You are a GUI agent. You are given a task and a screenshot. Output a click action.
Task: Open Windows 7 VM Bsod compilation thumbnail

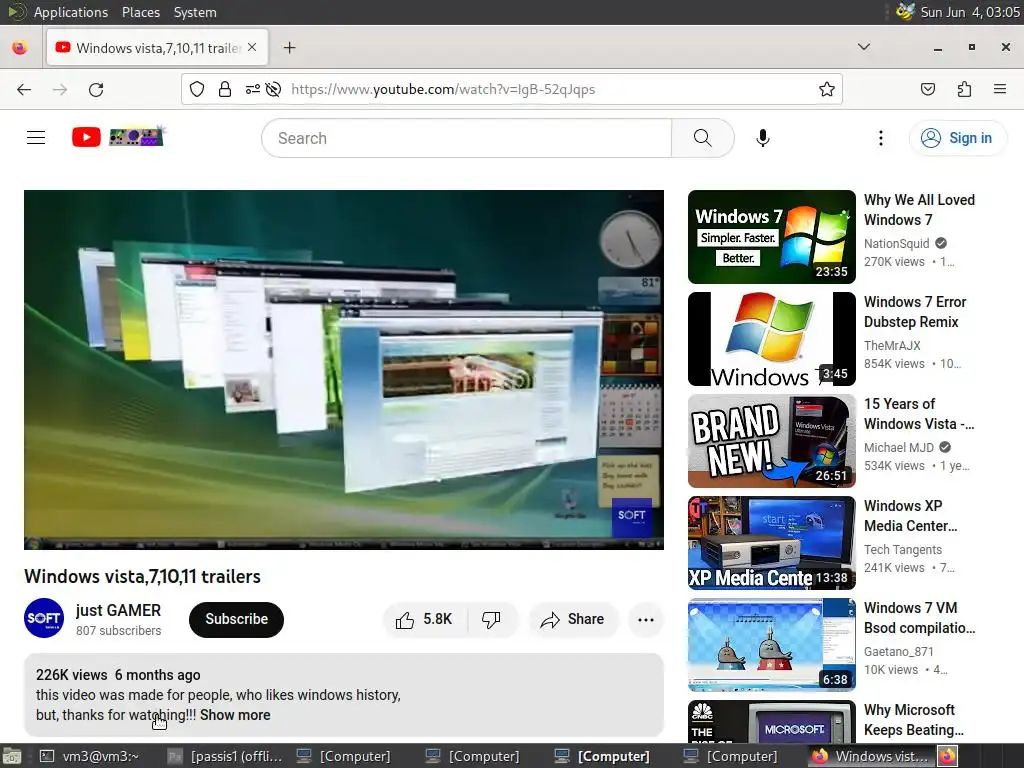(x=772, y=645)
